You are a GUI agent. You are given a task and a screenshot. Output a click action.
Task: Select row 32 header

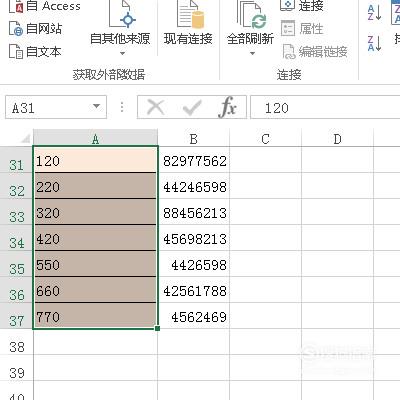point(16,186)
